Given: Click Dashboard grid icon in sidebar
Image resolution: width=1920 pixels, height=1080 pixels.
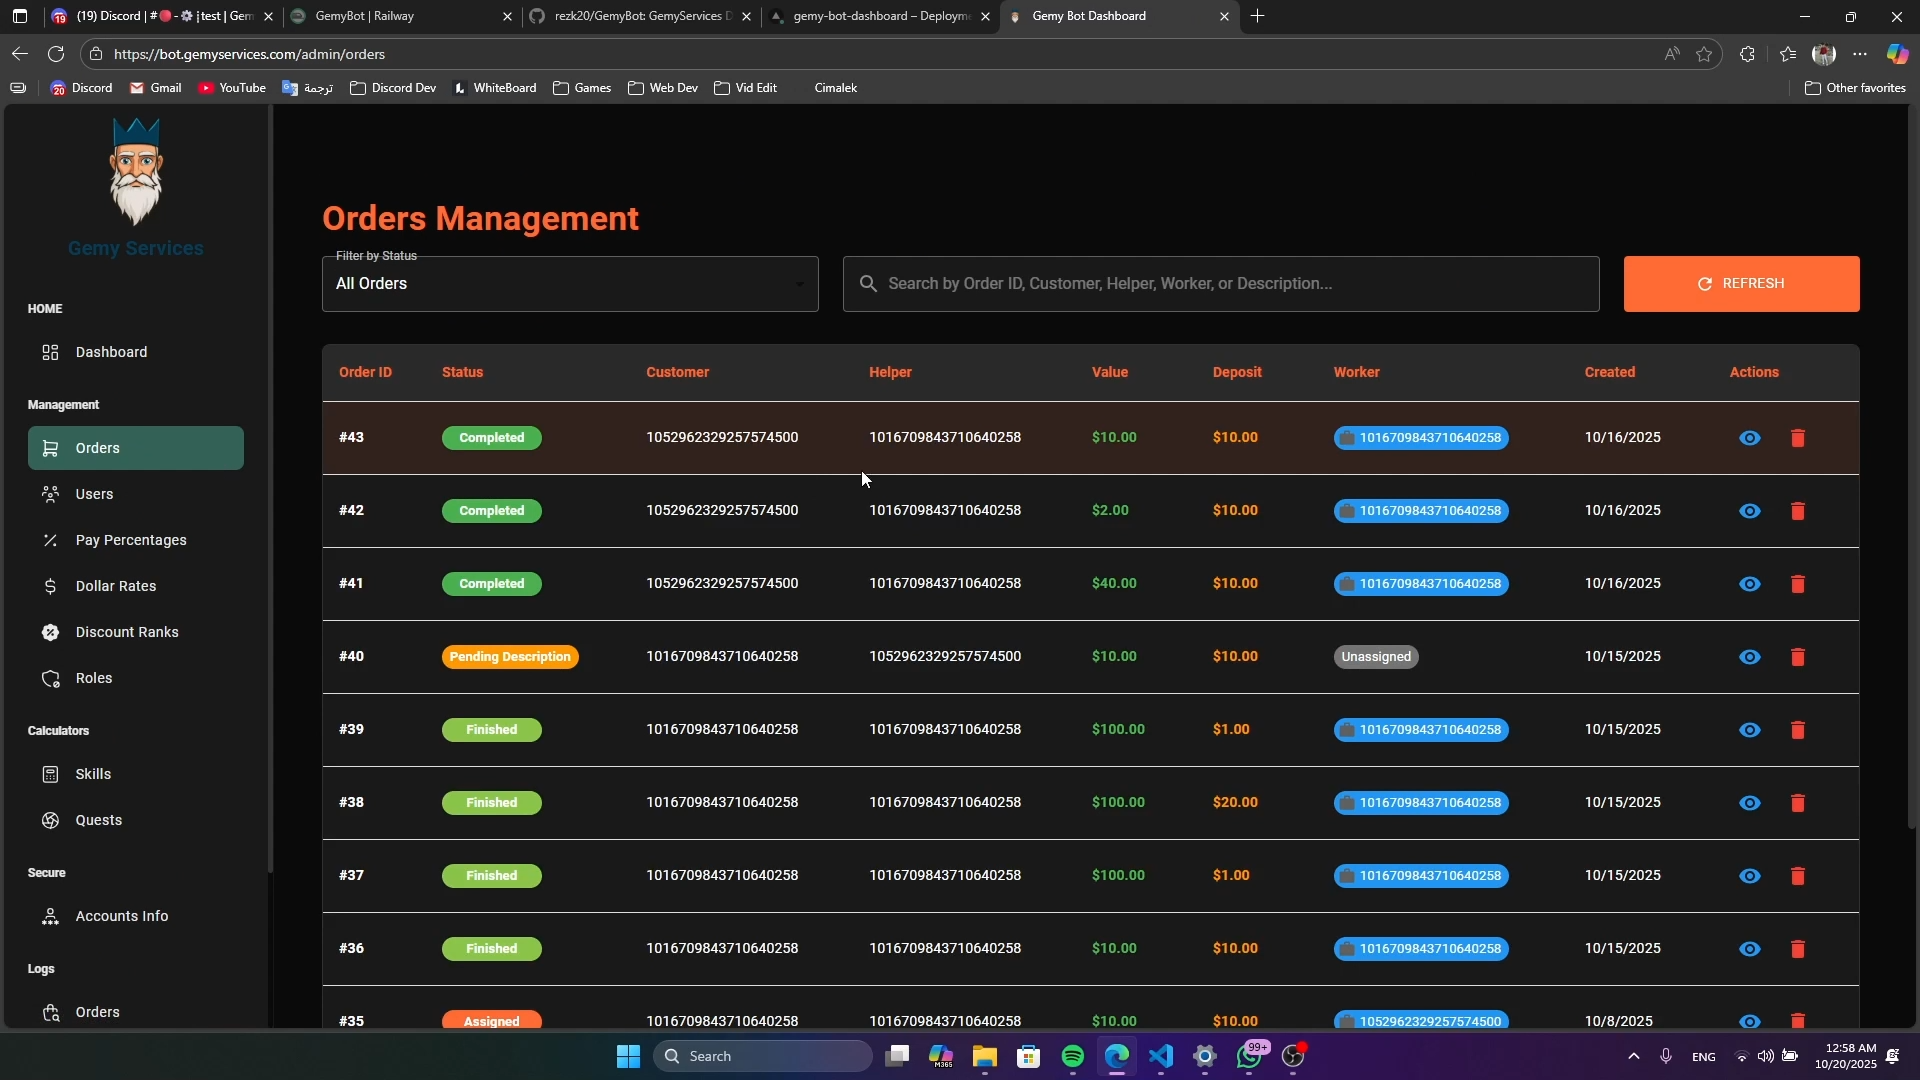Looking at the screenshot, I should pos(50,352).
